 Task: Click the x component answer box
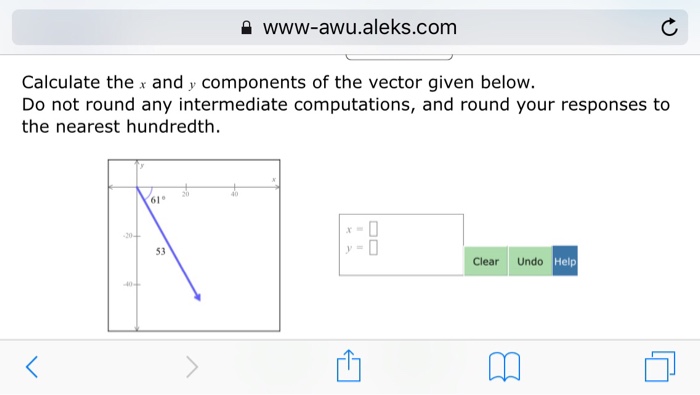[x=373, y=229]
